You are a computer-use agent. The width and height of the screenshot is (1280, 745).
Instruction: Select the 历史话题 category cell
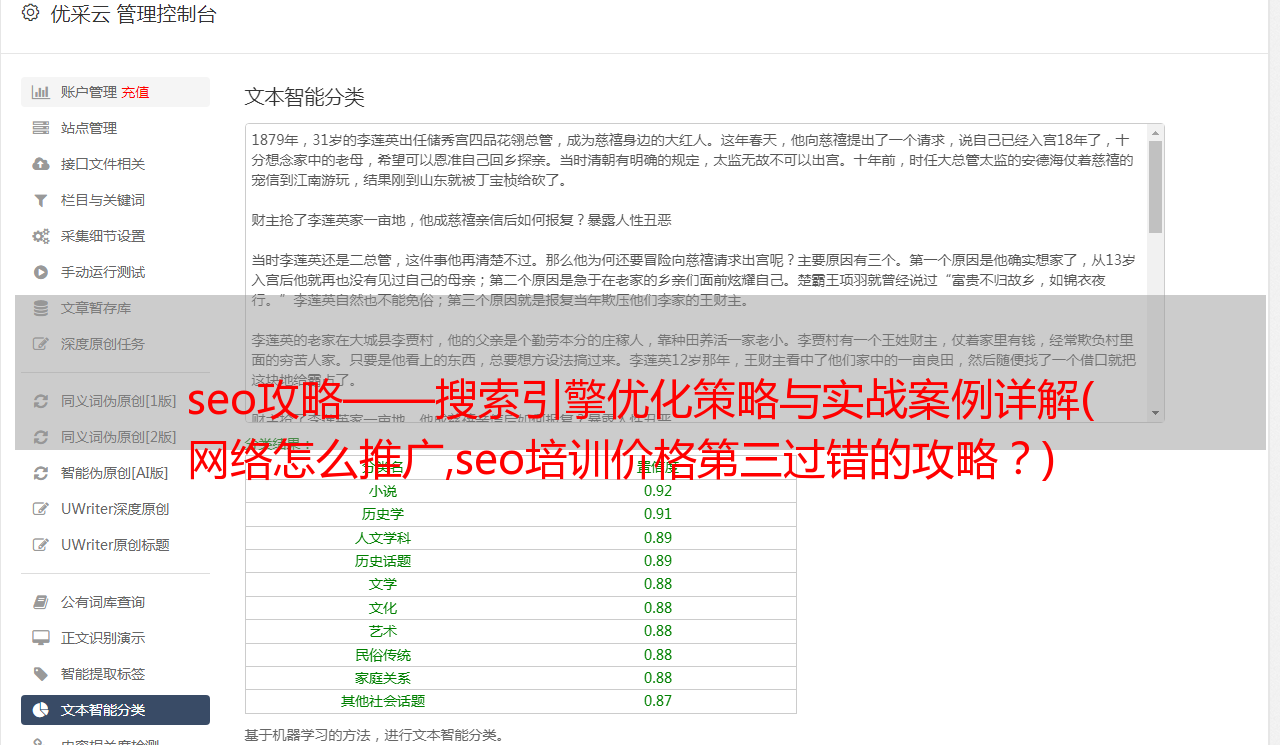click(383, 561)
